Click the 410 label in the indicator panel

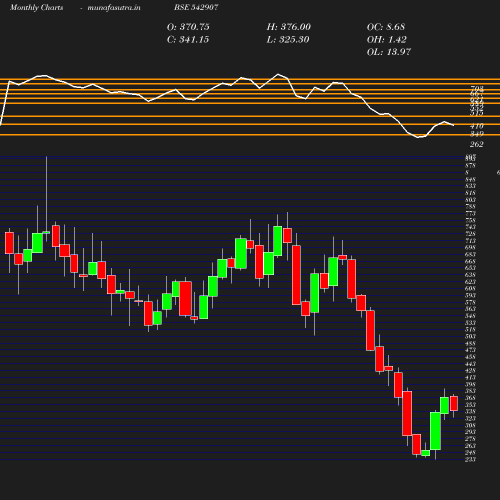(477, 126)
